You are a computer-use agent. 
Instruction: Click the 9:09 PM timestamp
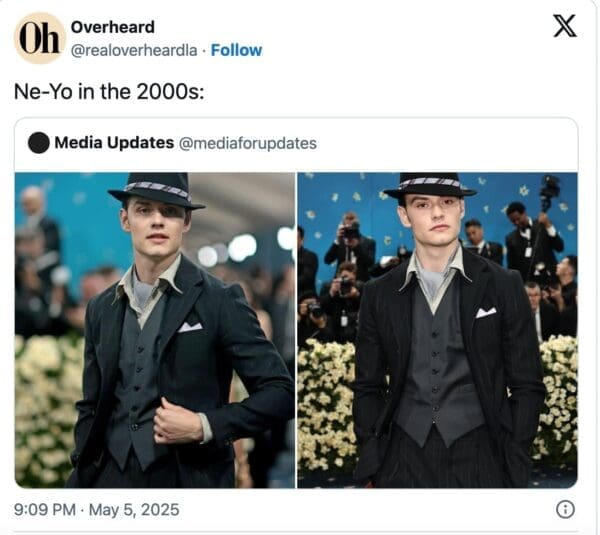[x=45, y=509]
